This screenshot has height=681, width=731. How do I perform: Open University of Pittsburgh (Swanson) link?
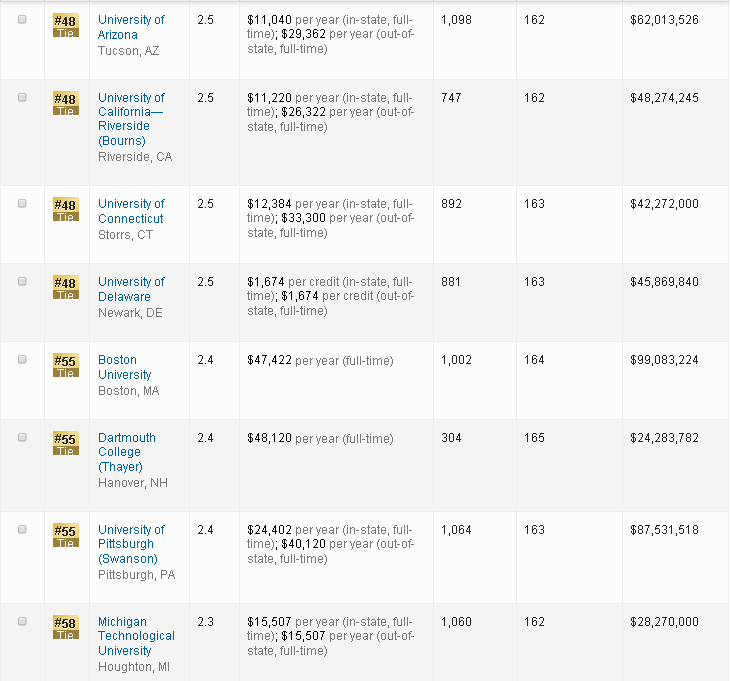131,544
